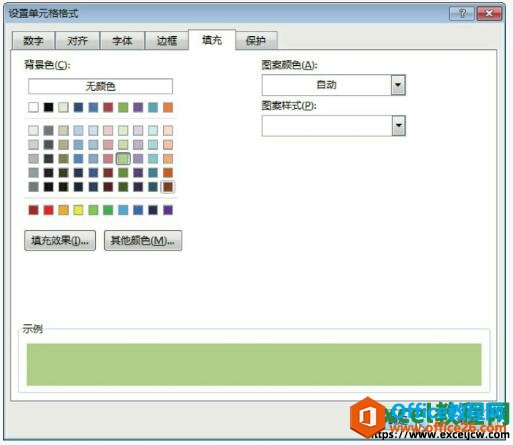Click the 无颜色 button
This screenshot has height=445, width=513.
tap(100, 86)
